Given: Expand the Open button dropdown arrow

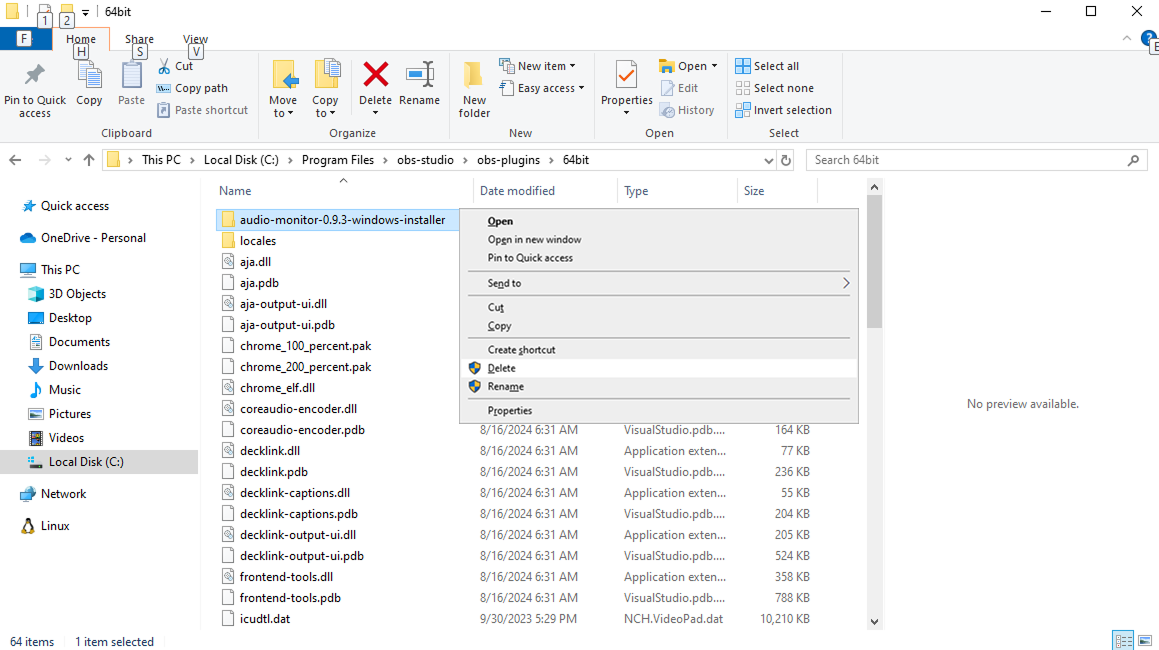Looking at the screenshot, I should click(714, 66).
